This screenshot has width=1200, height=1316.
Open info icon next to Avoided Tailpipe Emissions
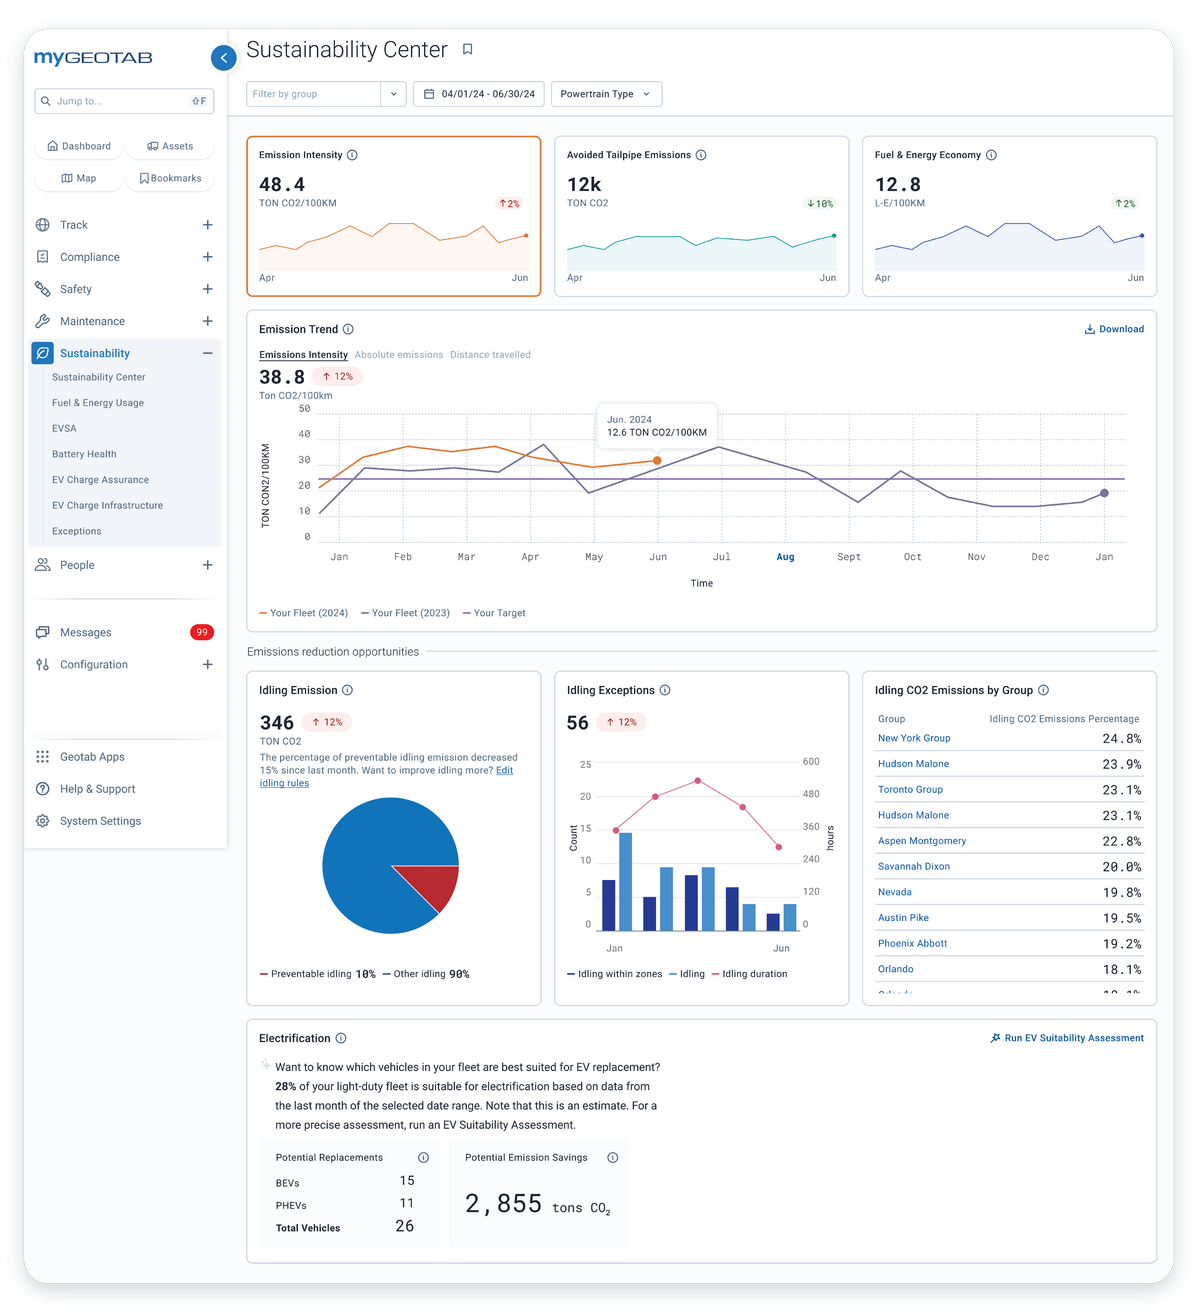701,155
